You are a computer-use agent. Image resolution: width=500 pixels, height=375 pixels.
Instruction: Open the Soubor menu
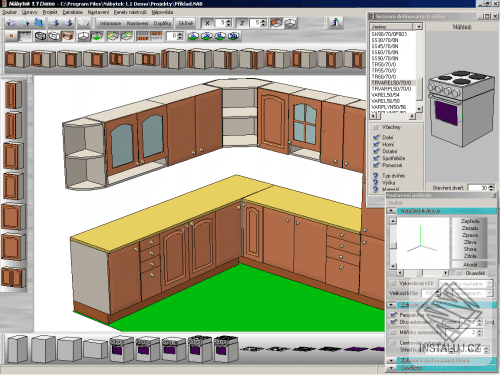[9, 12]
